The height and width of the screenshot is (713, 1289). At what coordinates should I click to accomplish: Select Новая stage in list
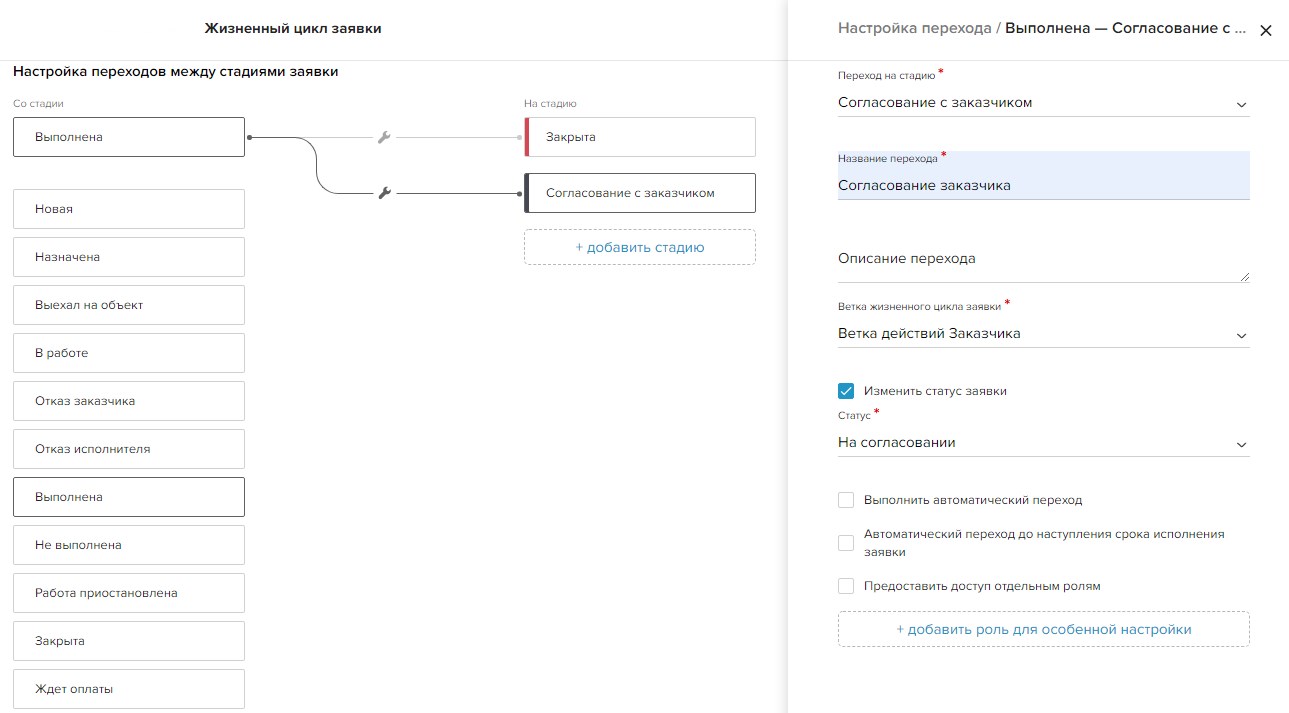point(129,209)
